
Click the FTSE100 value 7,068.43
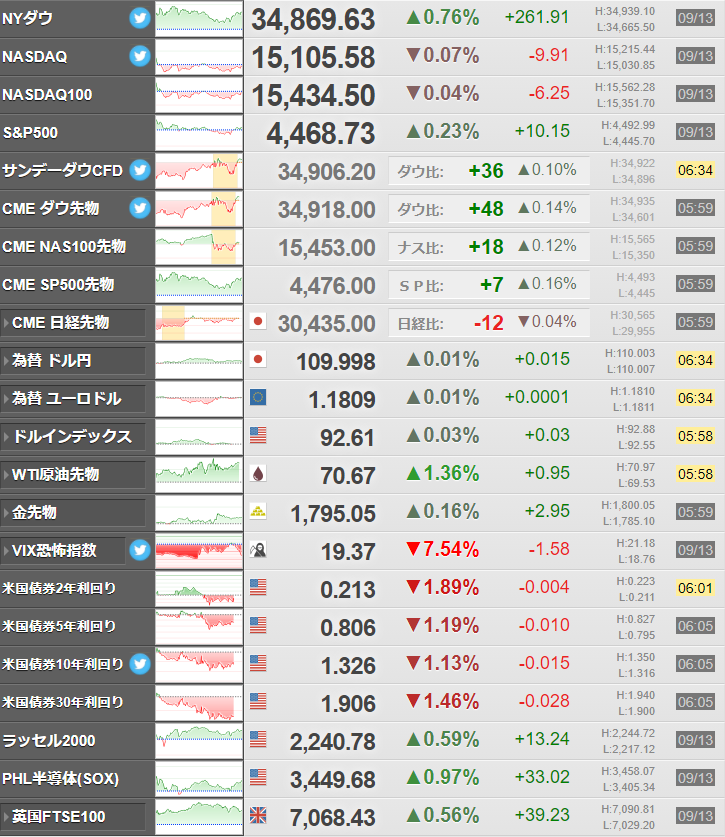333,818
